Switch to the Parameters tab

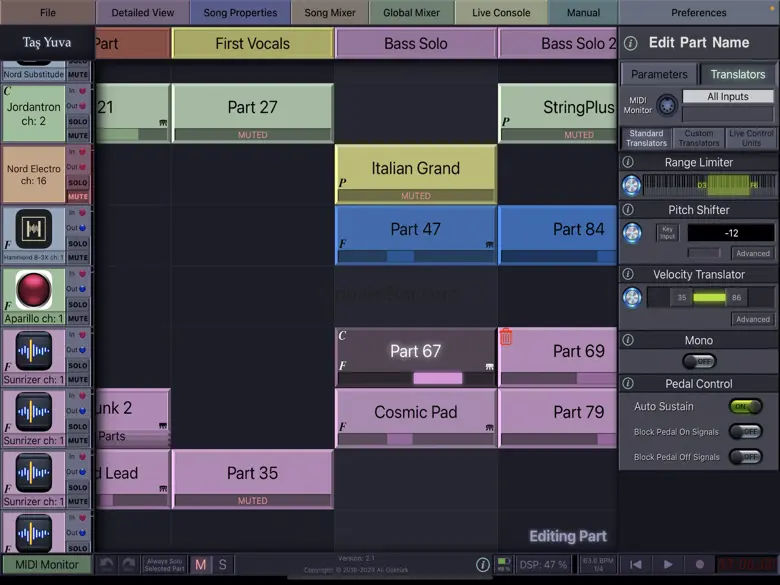(x=659, y=74)
